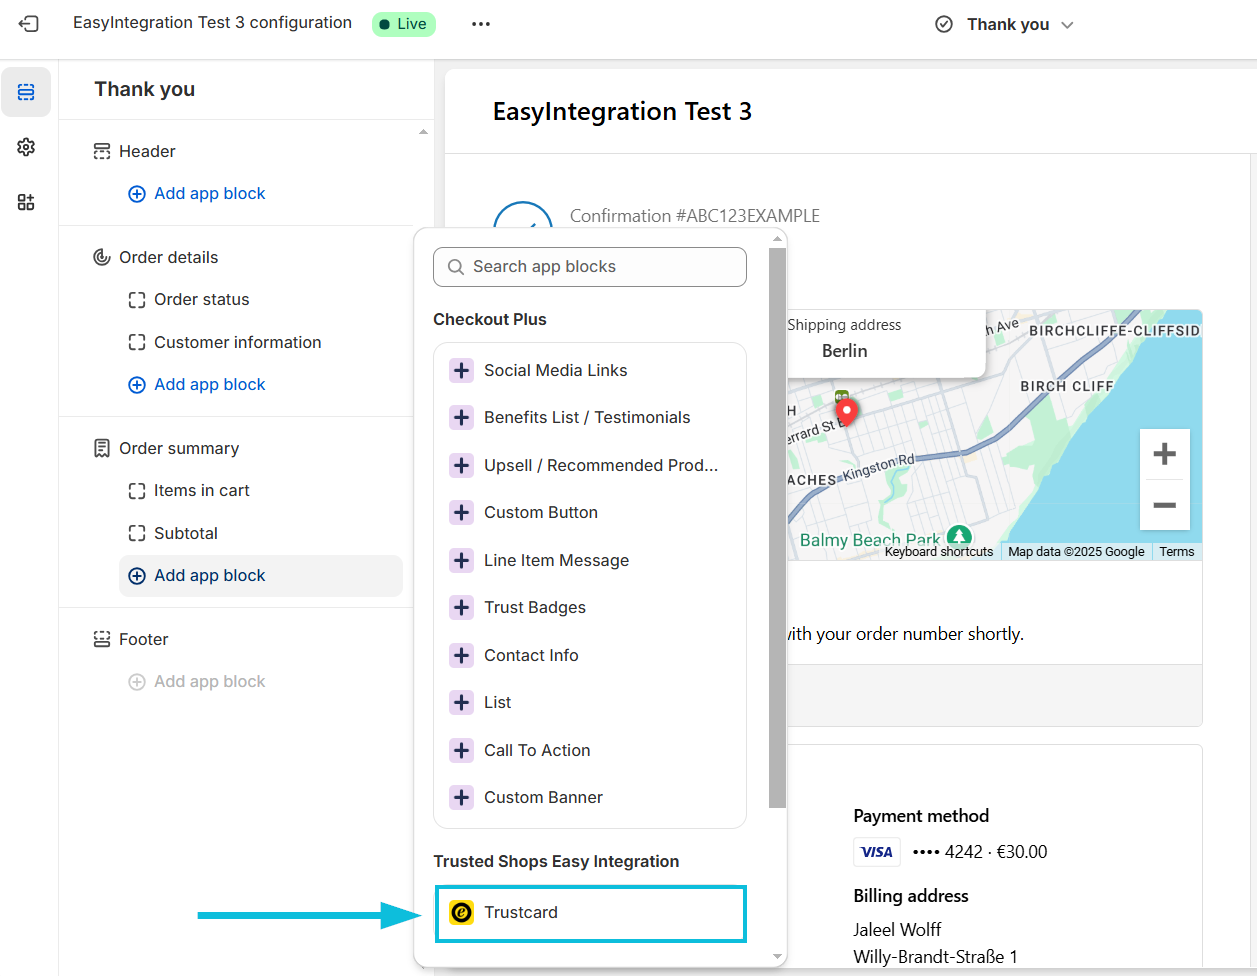Click the red location pin on map
This screenshot has height=976, width=1257.
(846, 412)
